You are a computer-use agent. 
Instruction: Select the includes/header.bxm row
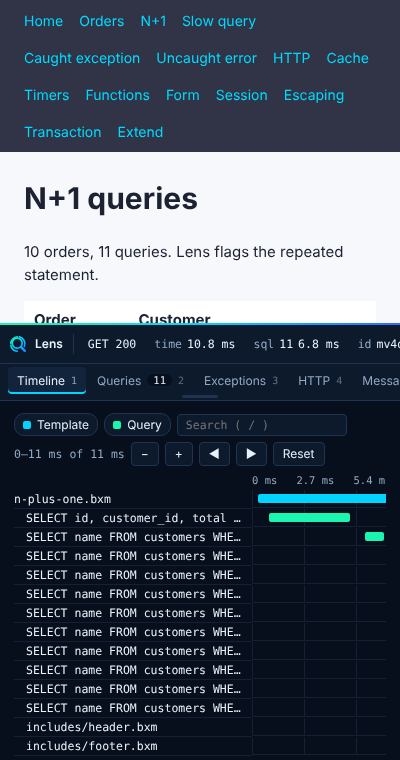click(x=200, y=727)
